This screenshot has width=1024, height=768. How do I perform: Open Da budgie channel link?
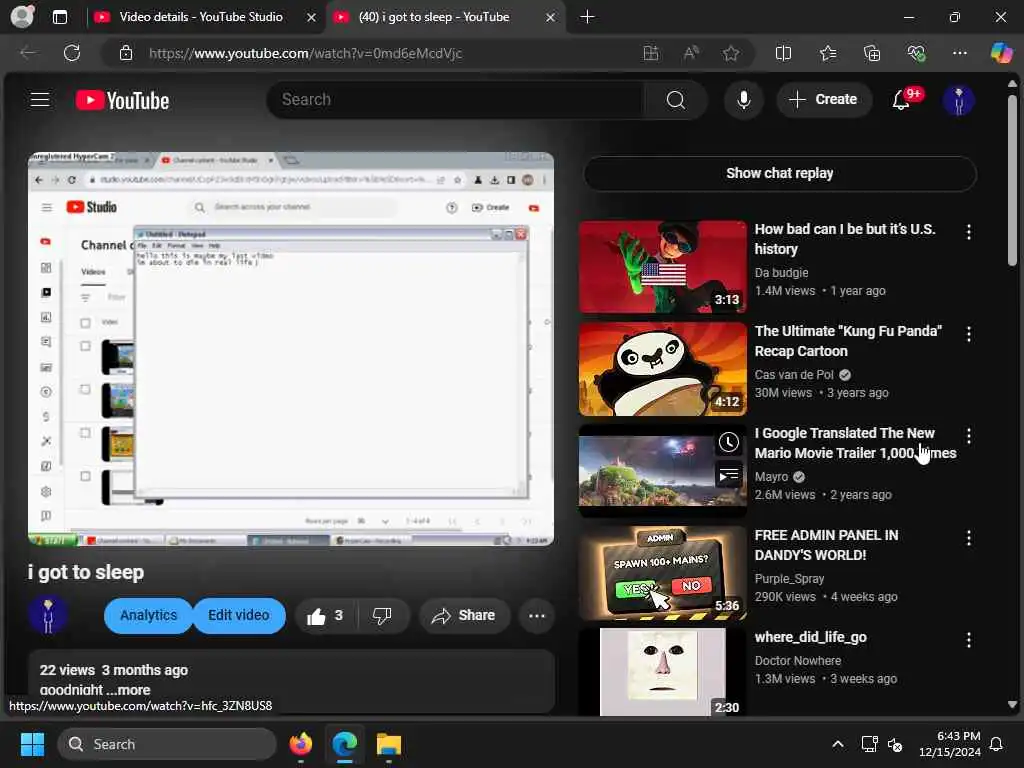pos(781,272)
